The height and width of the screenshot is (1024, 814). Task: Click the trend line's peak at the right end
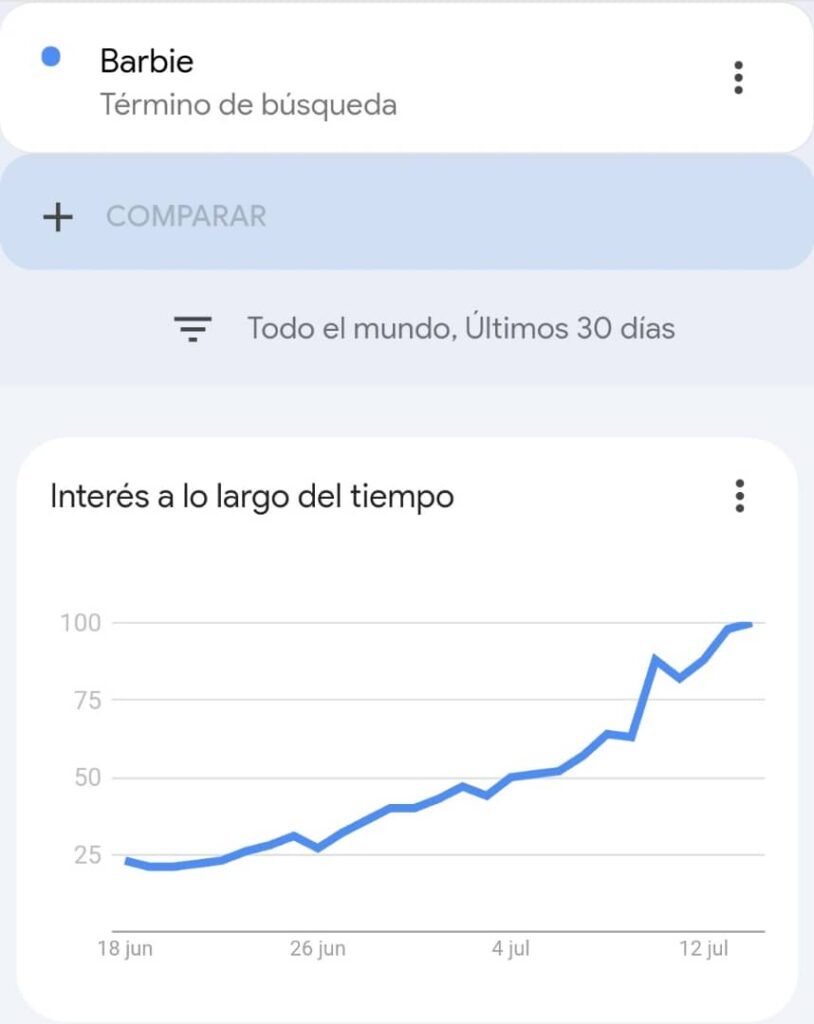pos(749,625)
